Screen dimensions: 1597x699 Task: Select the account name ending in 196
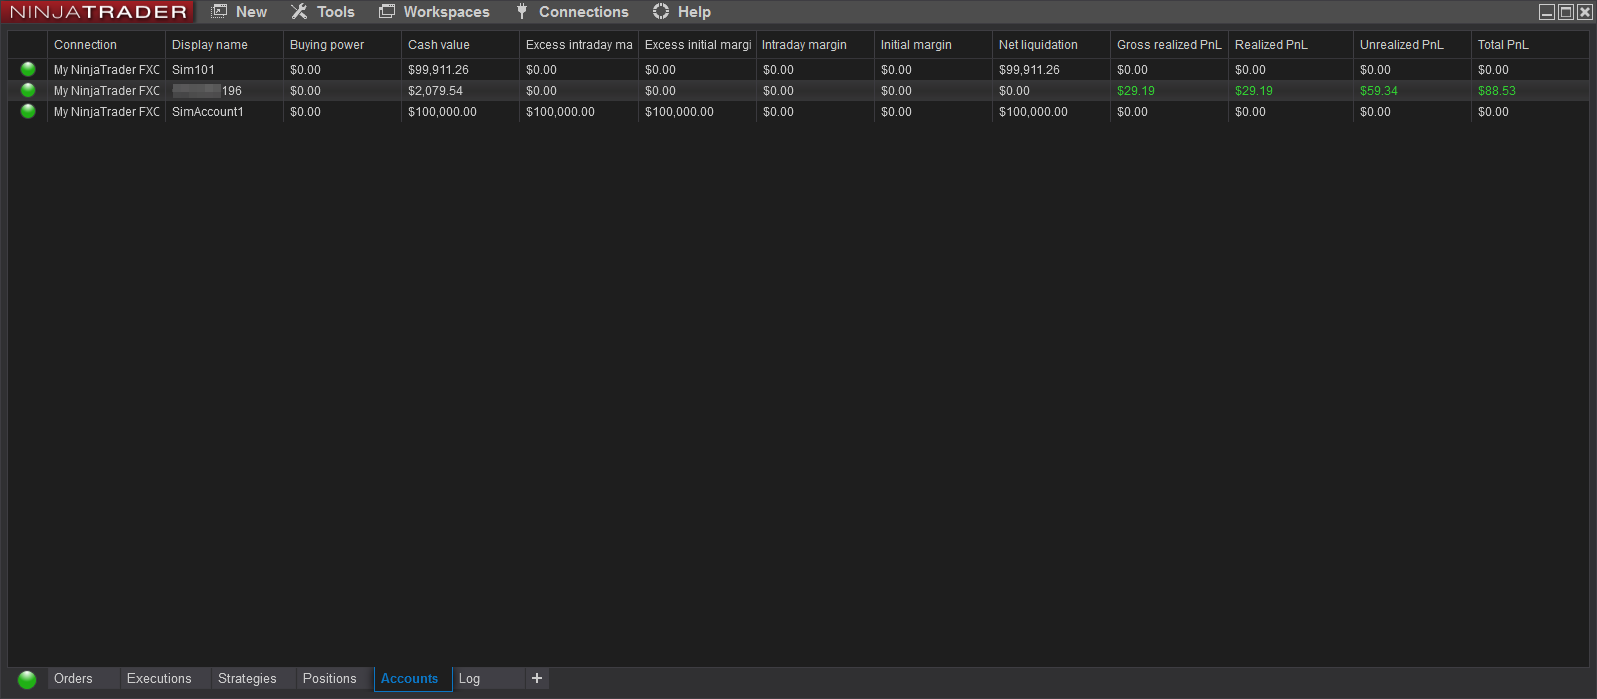[x=224, y=91]
